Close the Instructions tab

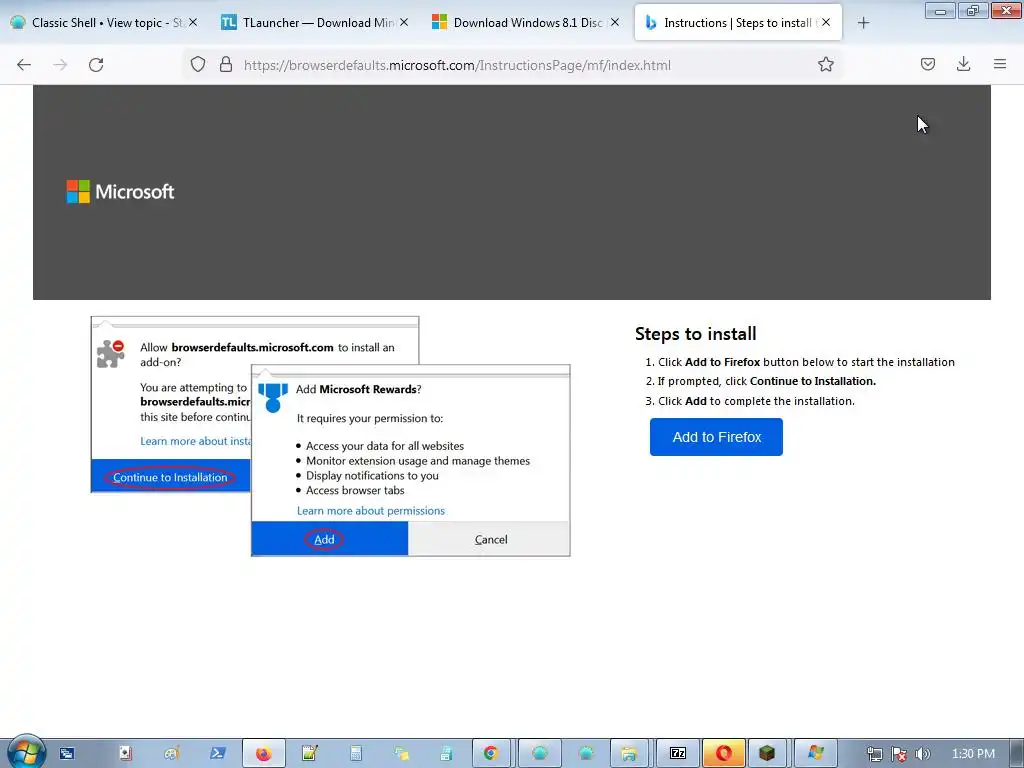click(x=826, y=22)
